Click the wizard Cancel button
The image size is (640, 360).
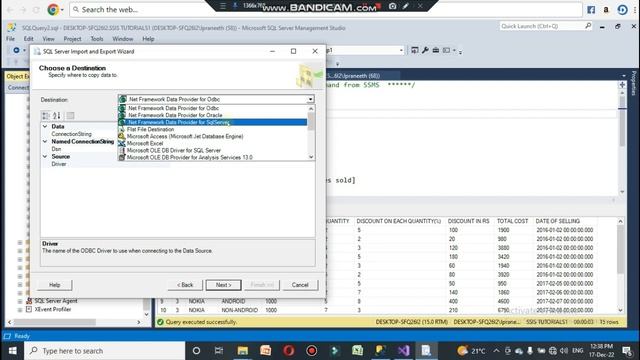tap(300, 285)
